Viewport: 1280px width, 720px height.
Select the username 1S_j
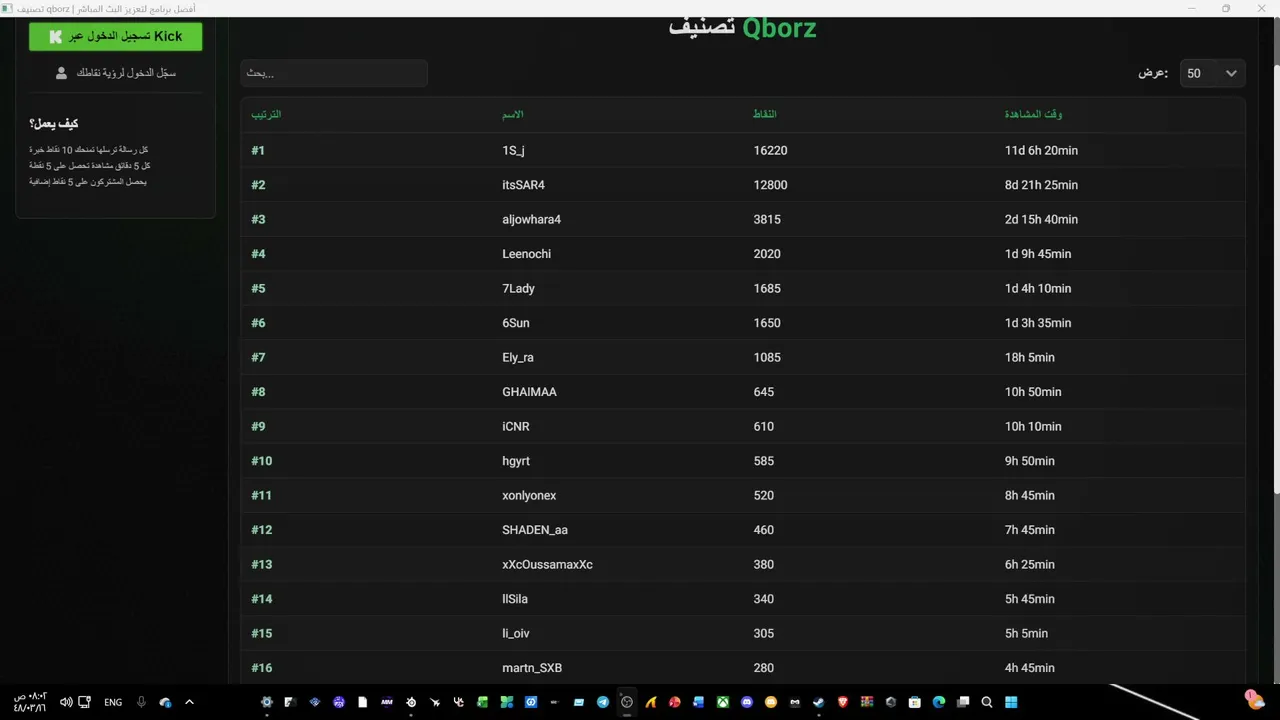pyautogui.click(x=513, y=150)
